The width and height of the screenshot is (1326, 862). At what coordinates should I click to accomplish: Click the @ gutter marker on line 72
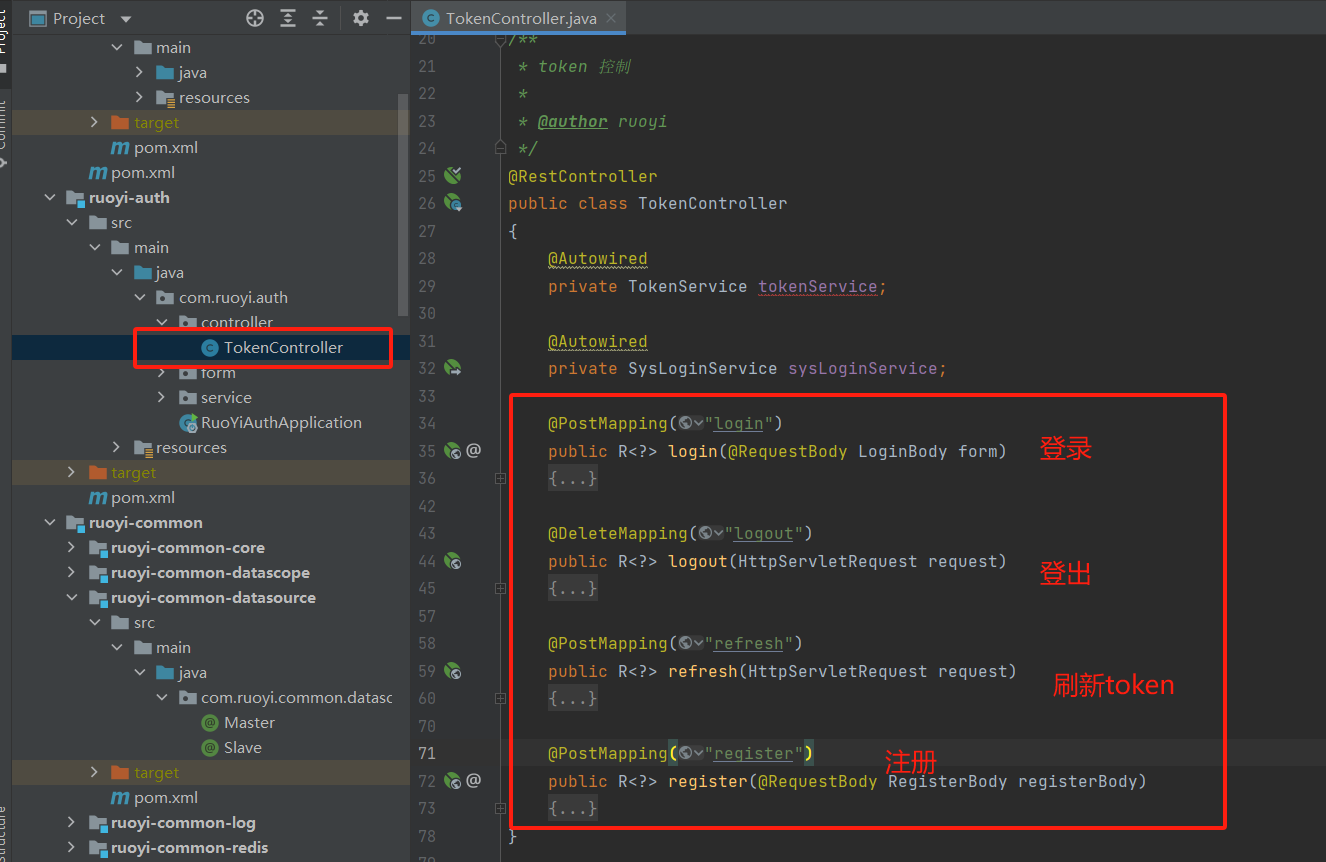(x=474, y=781)
